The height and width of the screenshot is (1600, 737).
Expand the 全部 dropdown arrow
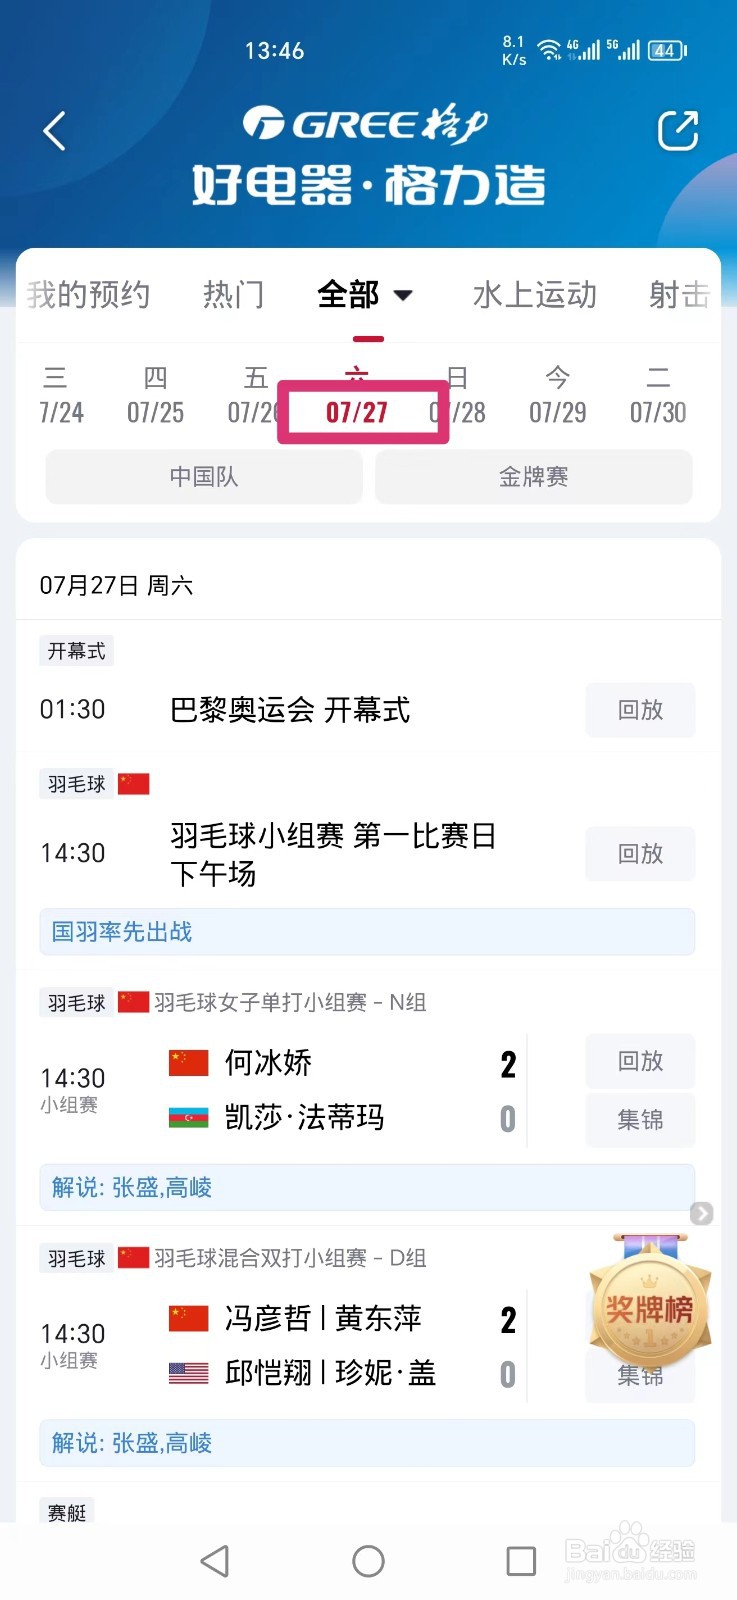tap(403, 295)
